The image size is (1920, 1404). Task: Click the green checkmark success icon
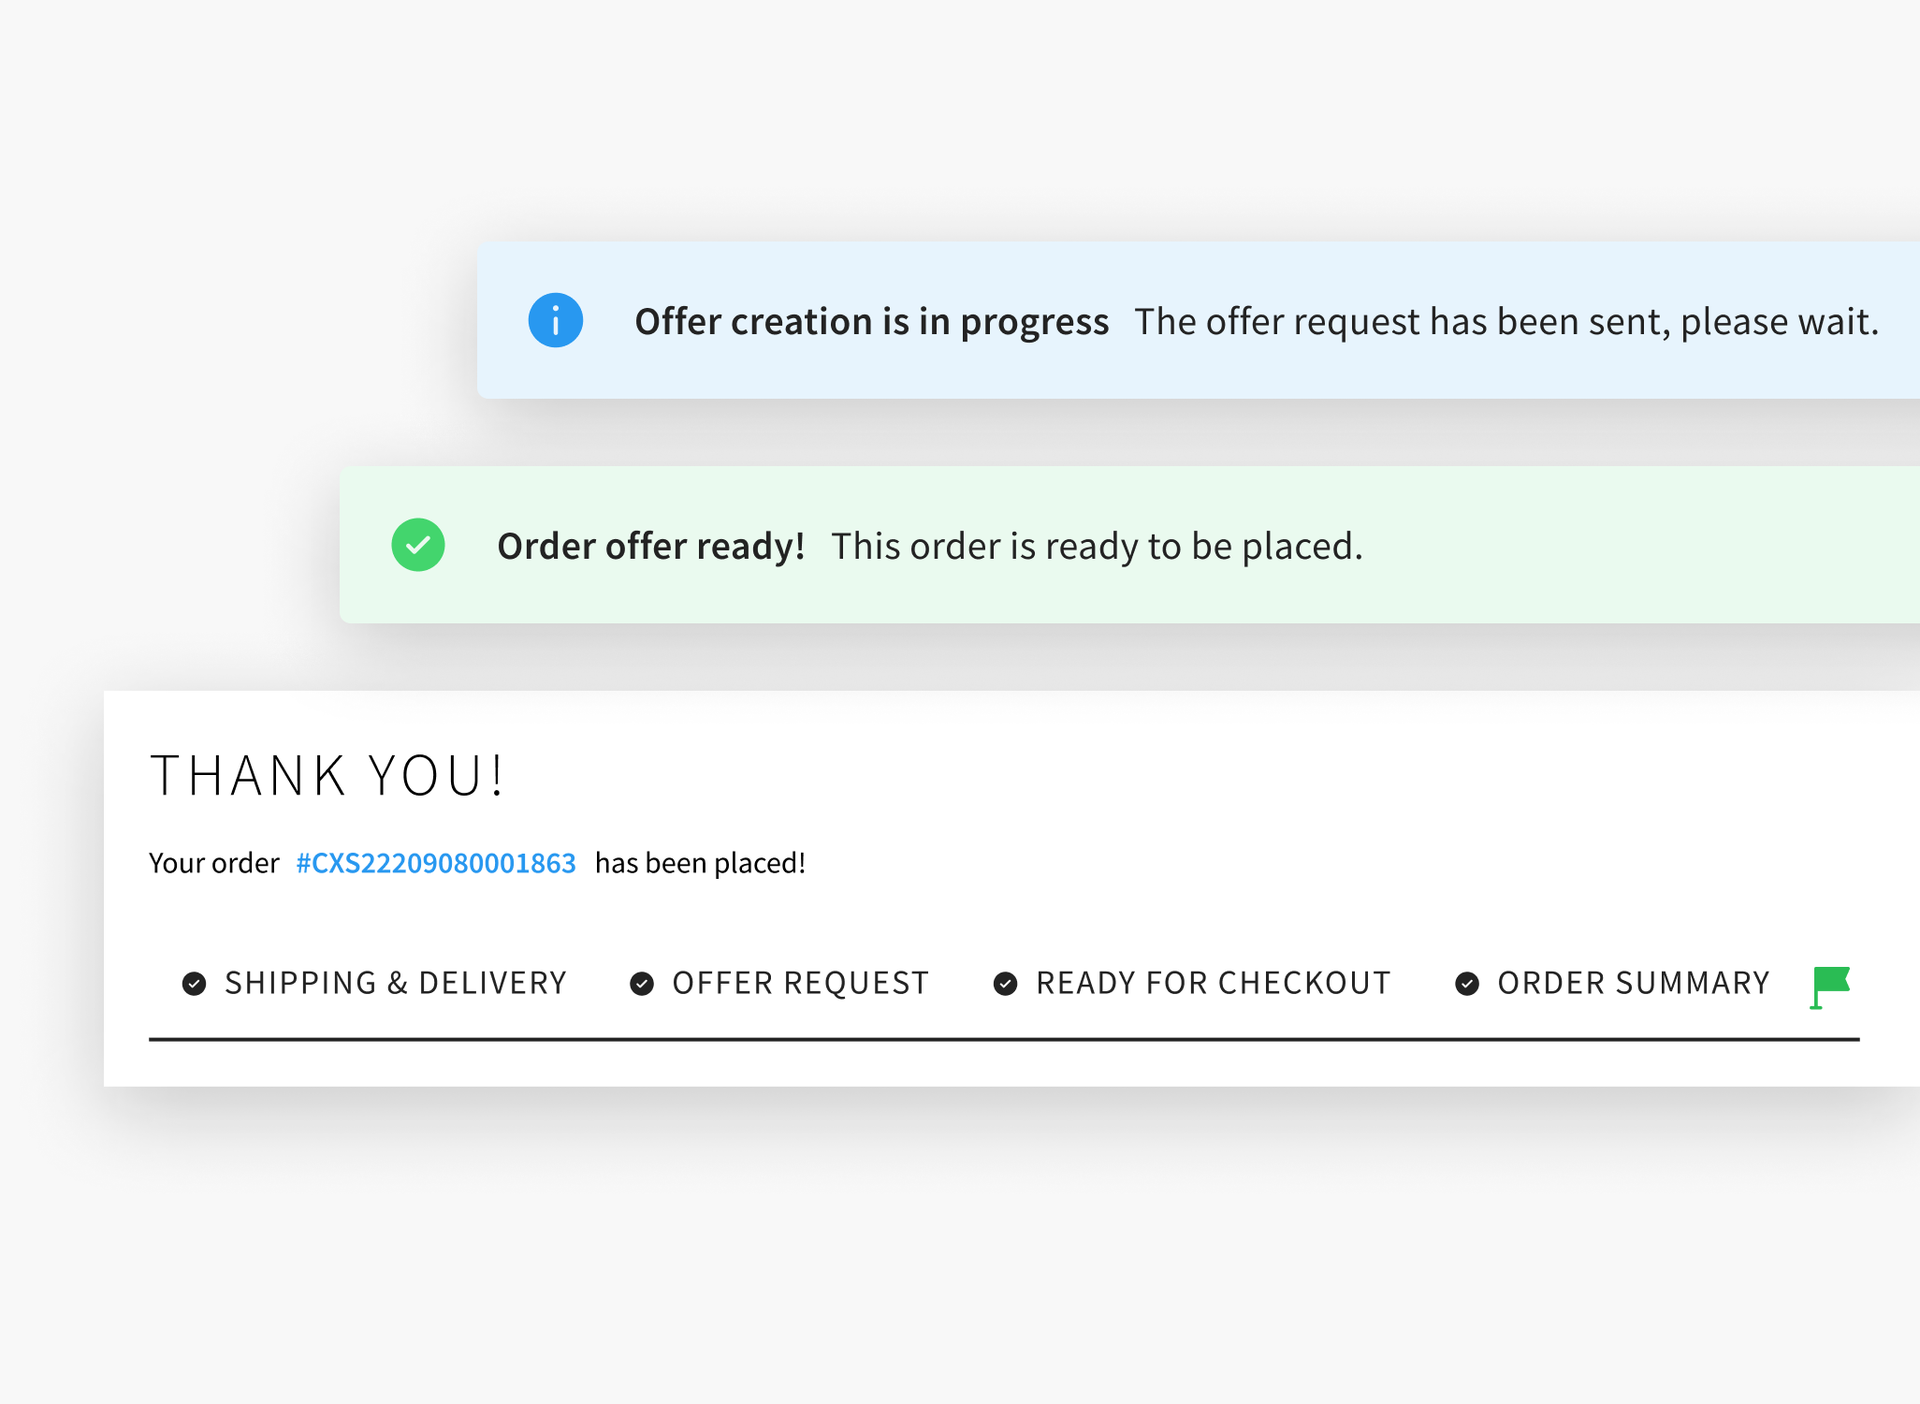coord(418,545)
